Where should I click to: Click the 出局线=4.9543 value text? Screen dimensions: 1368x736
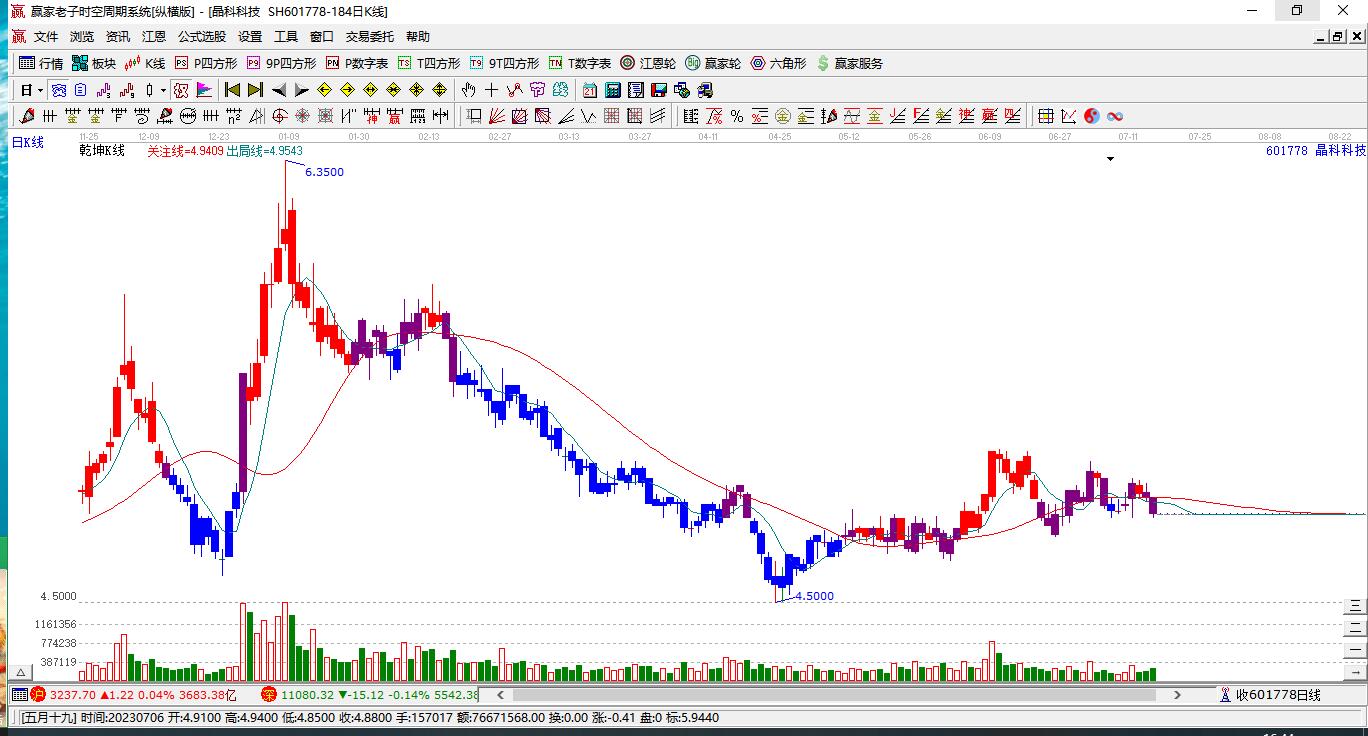coord(264,151)
